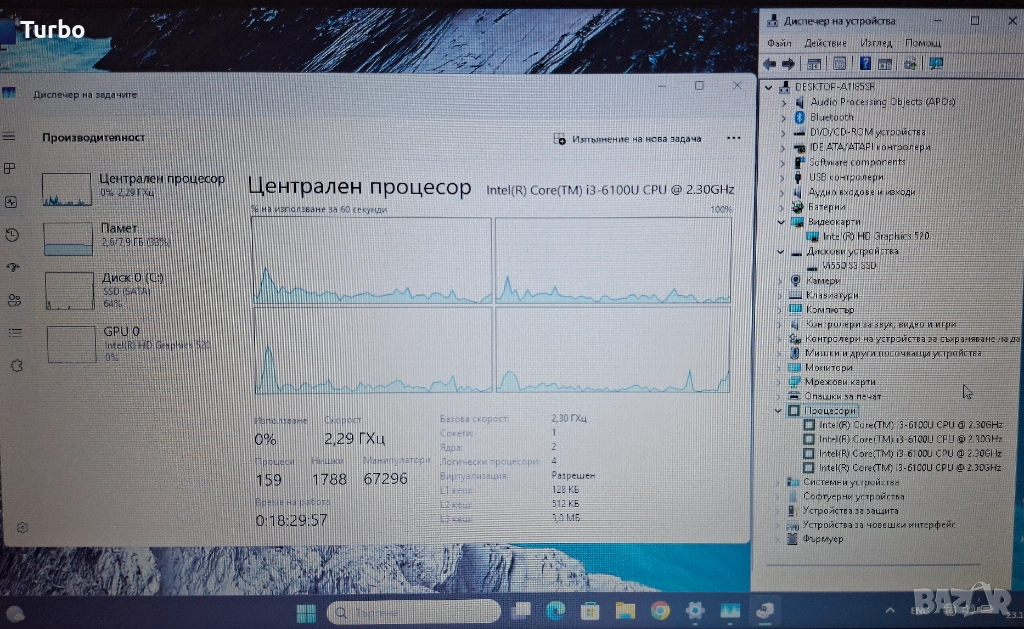Open the Изглед menu in Device Manager
This screenshot has width=1024, height=629.
875,43
